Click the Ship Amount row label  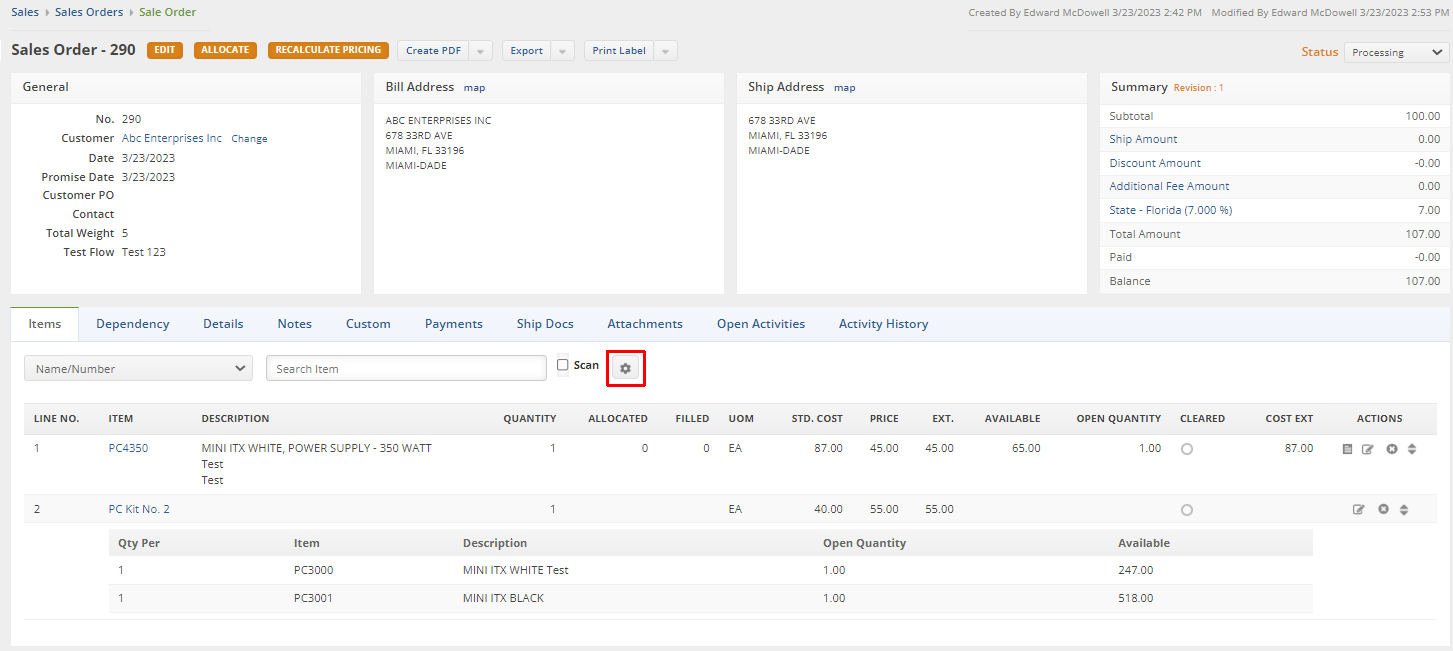tap(1143, 139)
